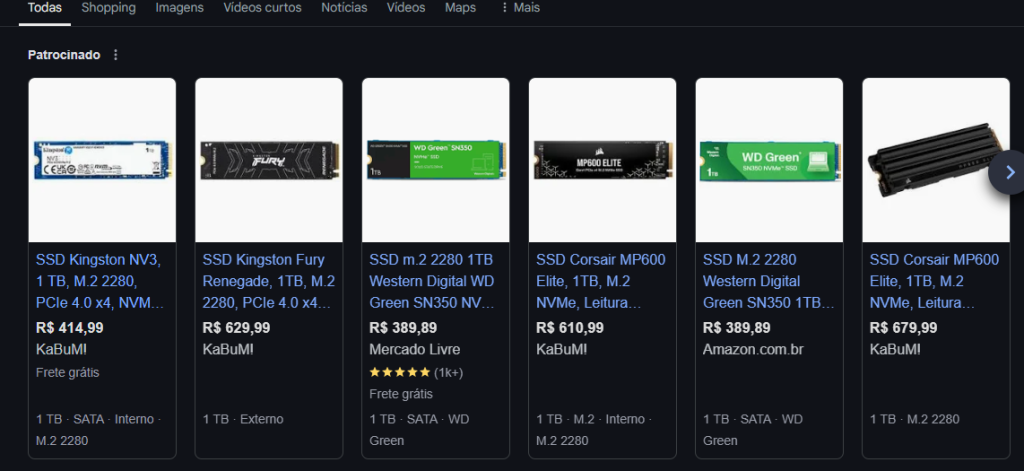Open the SSD Kingston Fury Renegade link
Image resolution: width=1024 pixels, height=471 pixels.
point(268,282)
